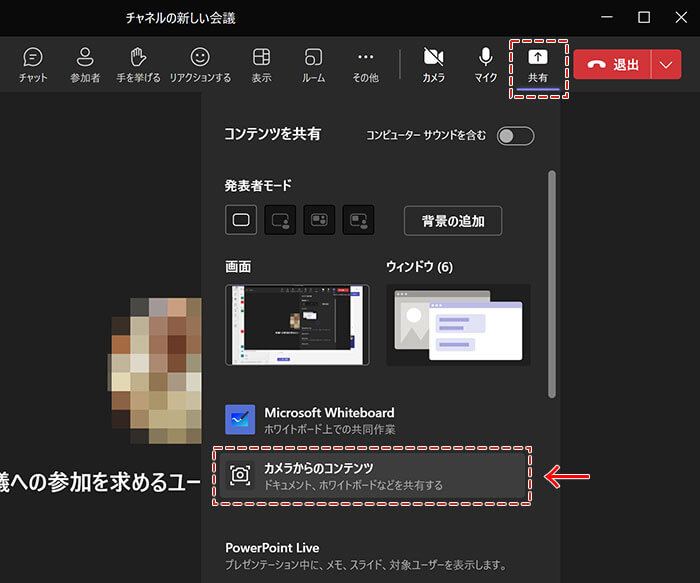
Task: Click the share panel scrollbar
Action: [552, 284]
